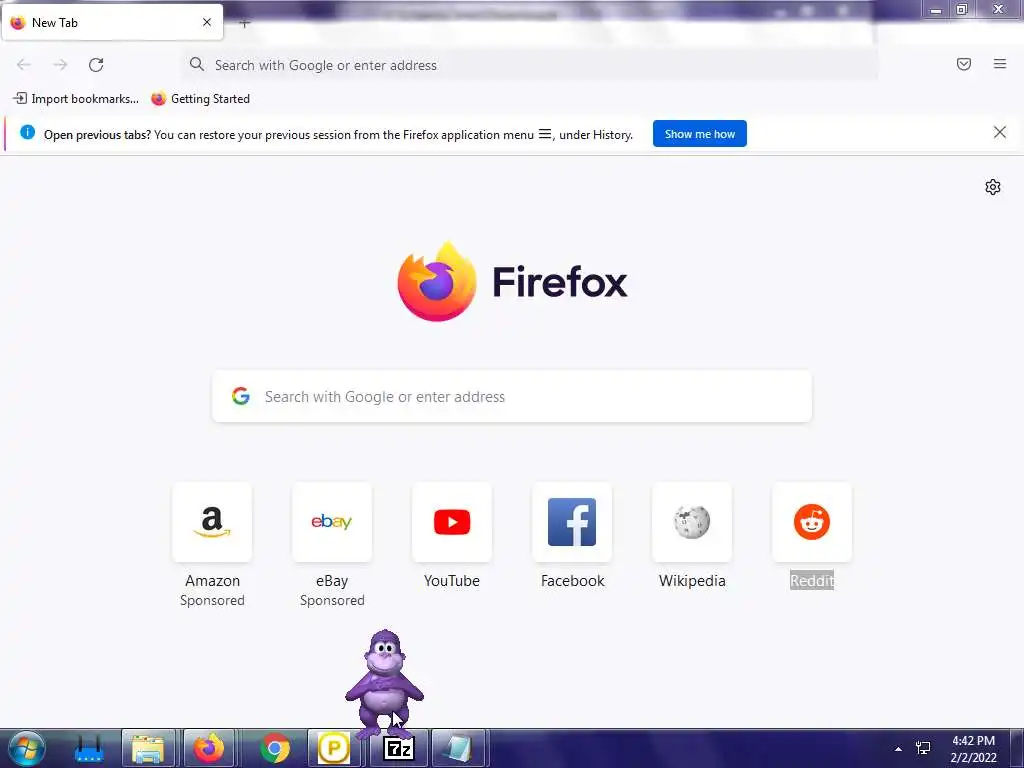Close the New Tab tab
The width and height of the screenshot is (1024, 768).
[x=207, y=22]
